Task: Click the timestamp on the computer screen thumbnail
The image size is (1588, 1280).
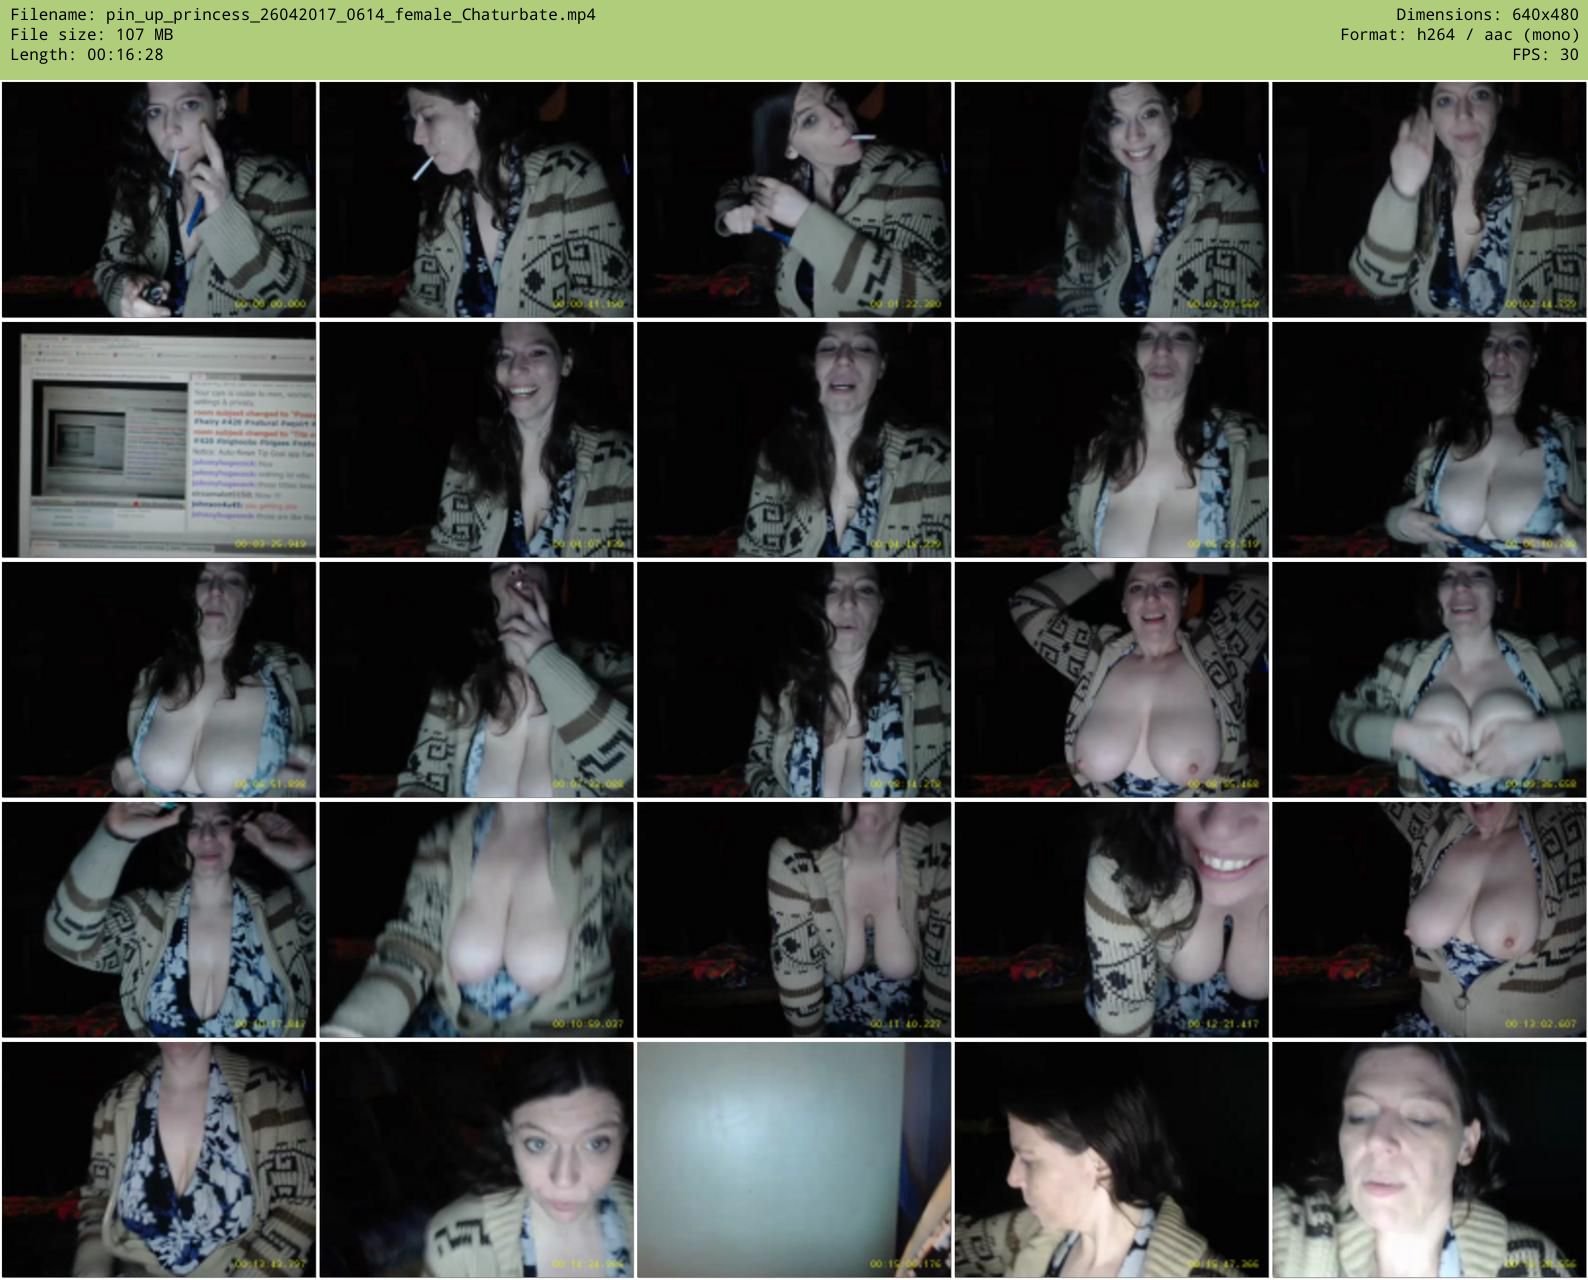Action: tap(274, 545)
